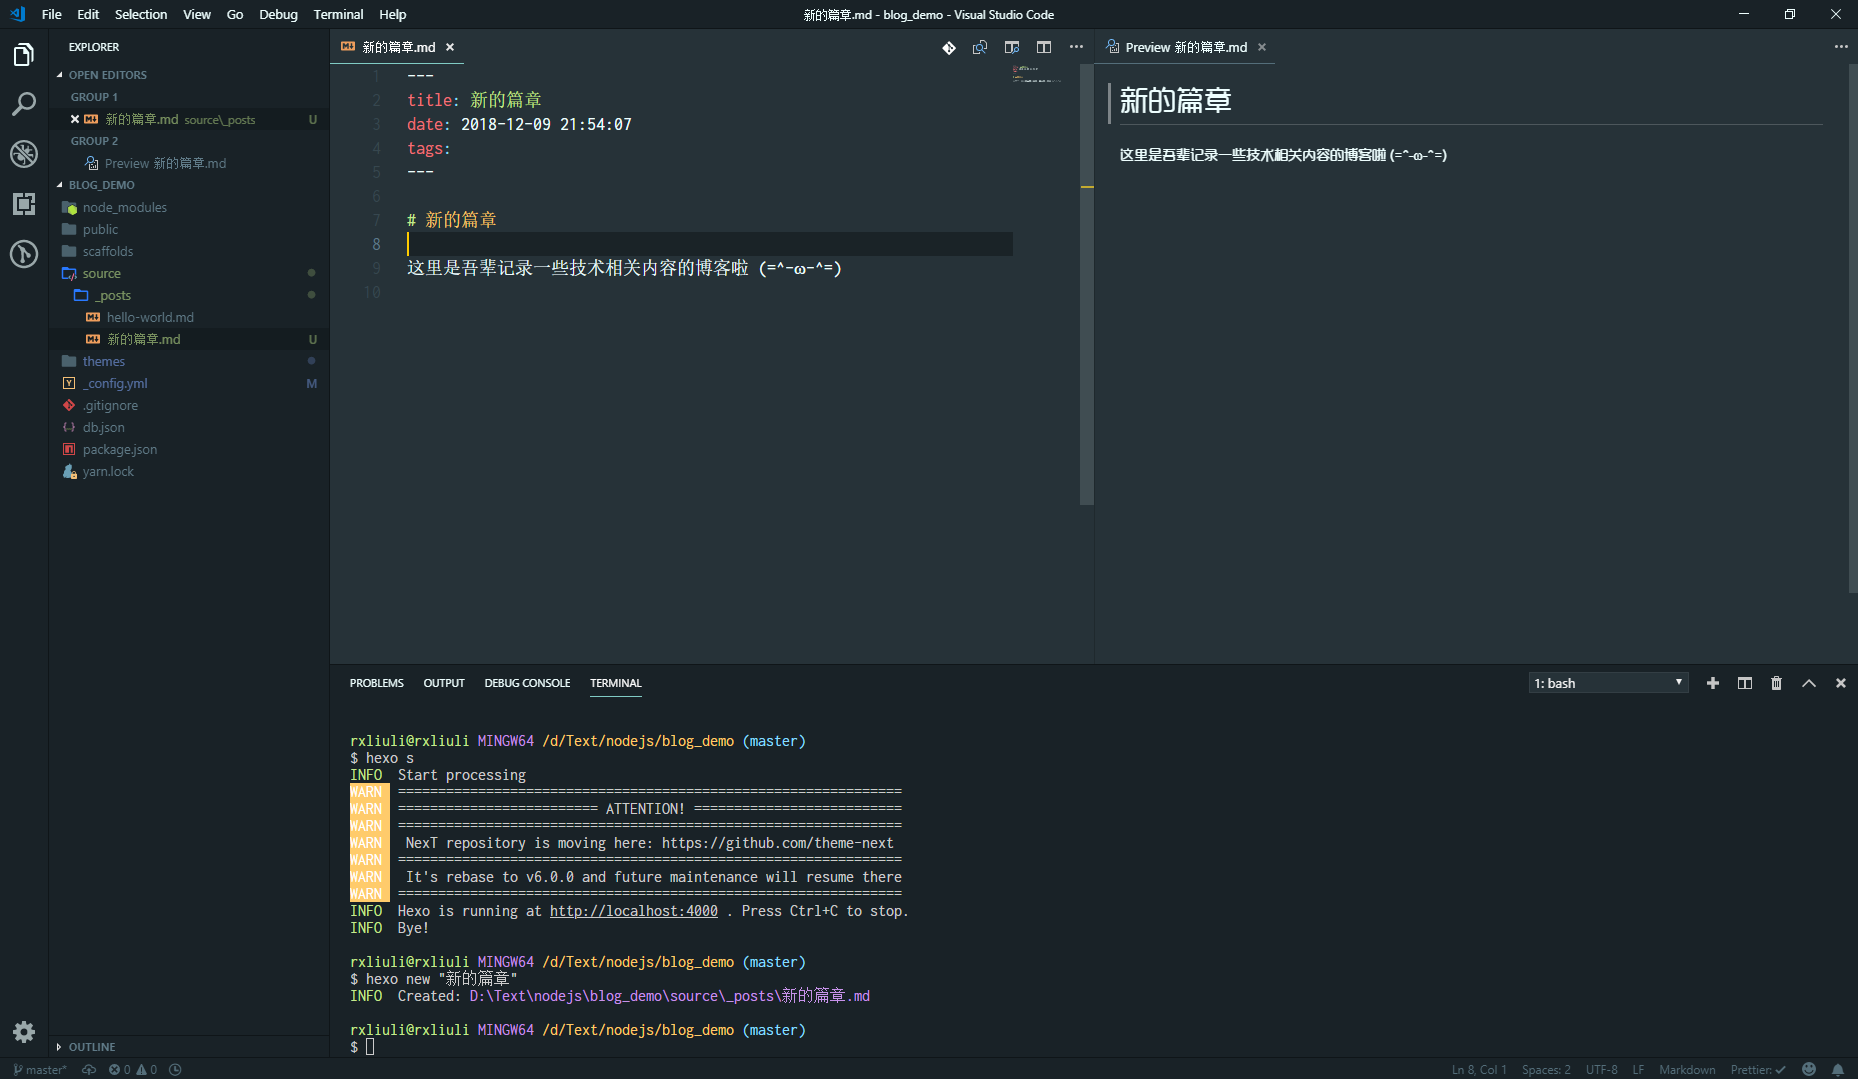Image resolution: width=1858 pixels, height=1079 pixels.
Task: Open the Search view in the activity bar
Action: pyautogui.click(x=24, y=104)
